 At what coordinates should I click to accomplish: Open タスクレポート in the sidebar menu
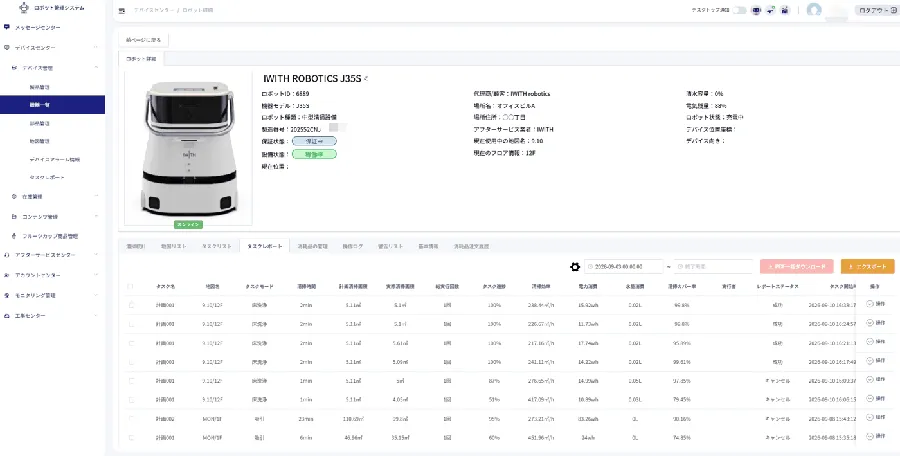(x=47, y=177)
